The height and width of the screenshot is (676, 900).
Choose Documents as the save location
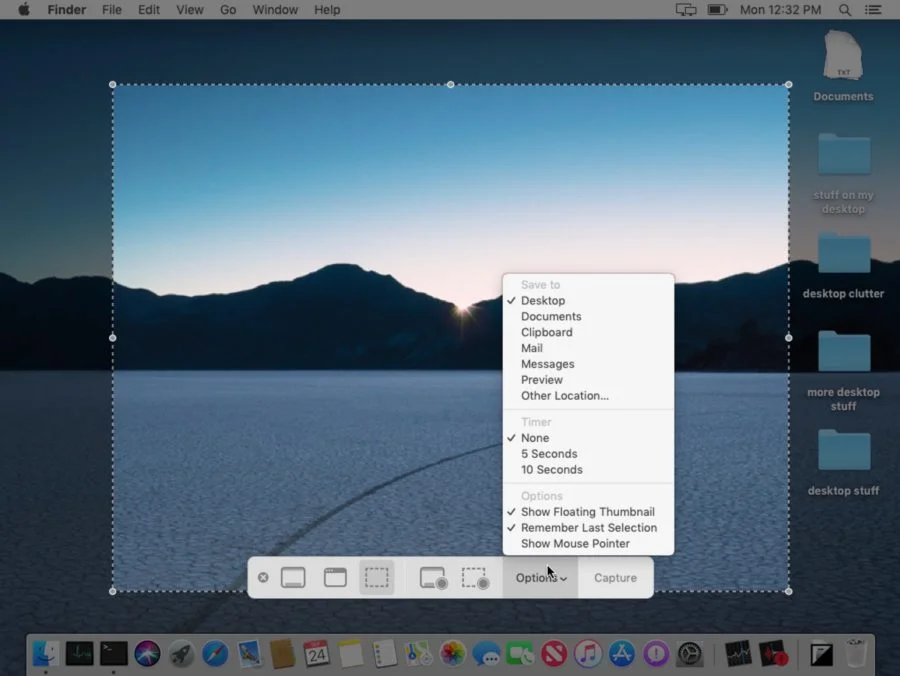tap(588, 317)
